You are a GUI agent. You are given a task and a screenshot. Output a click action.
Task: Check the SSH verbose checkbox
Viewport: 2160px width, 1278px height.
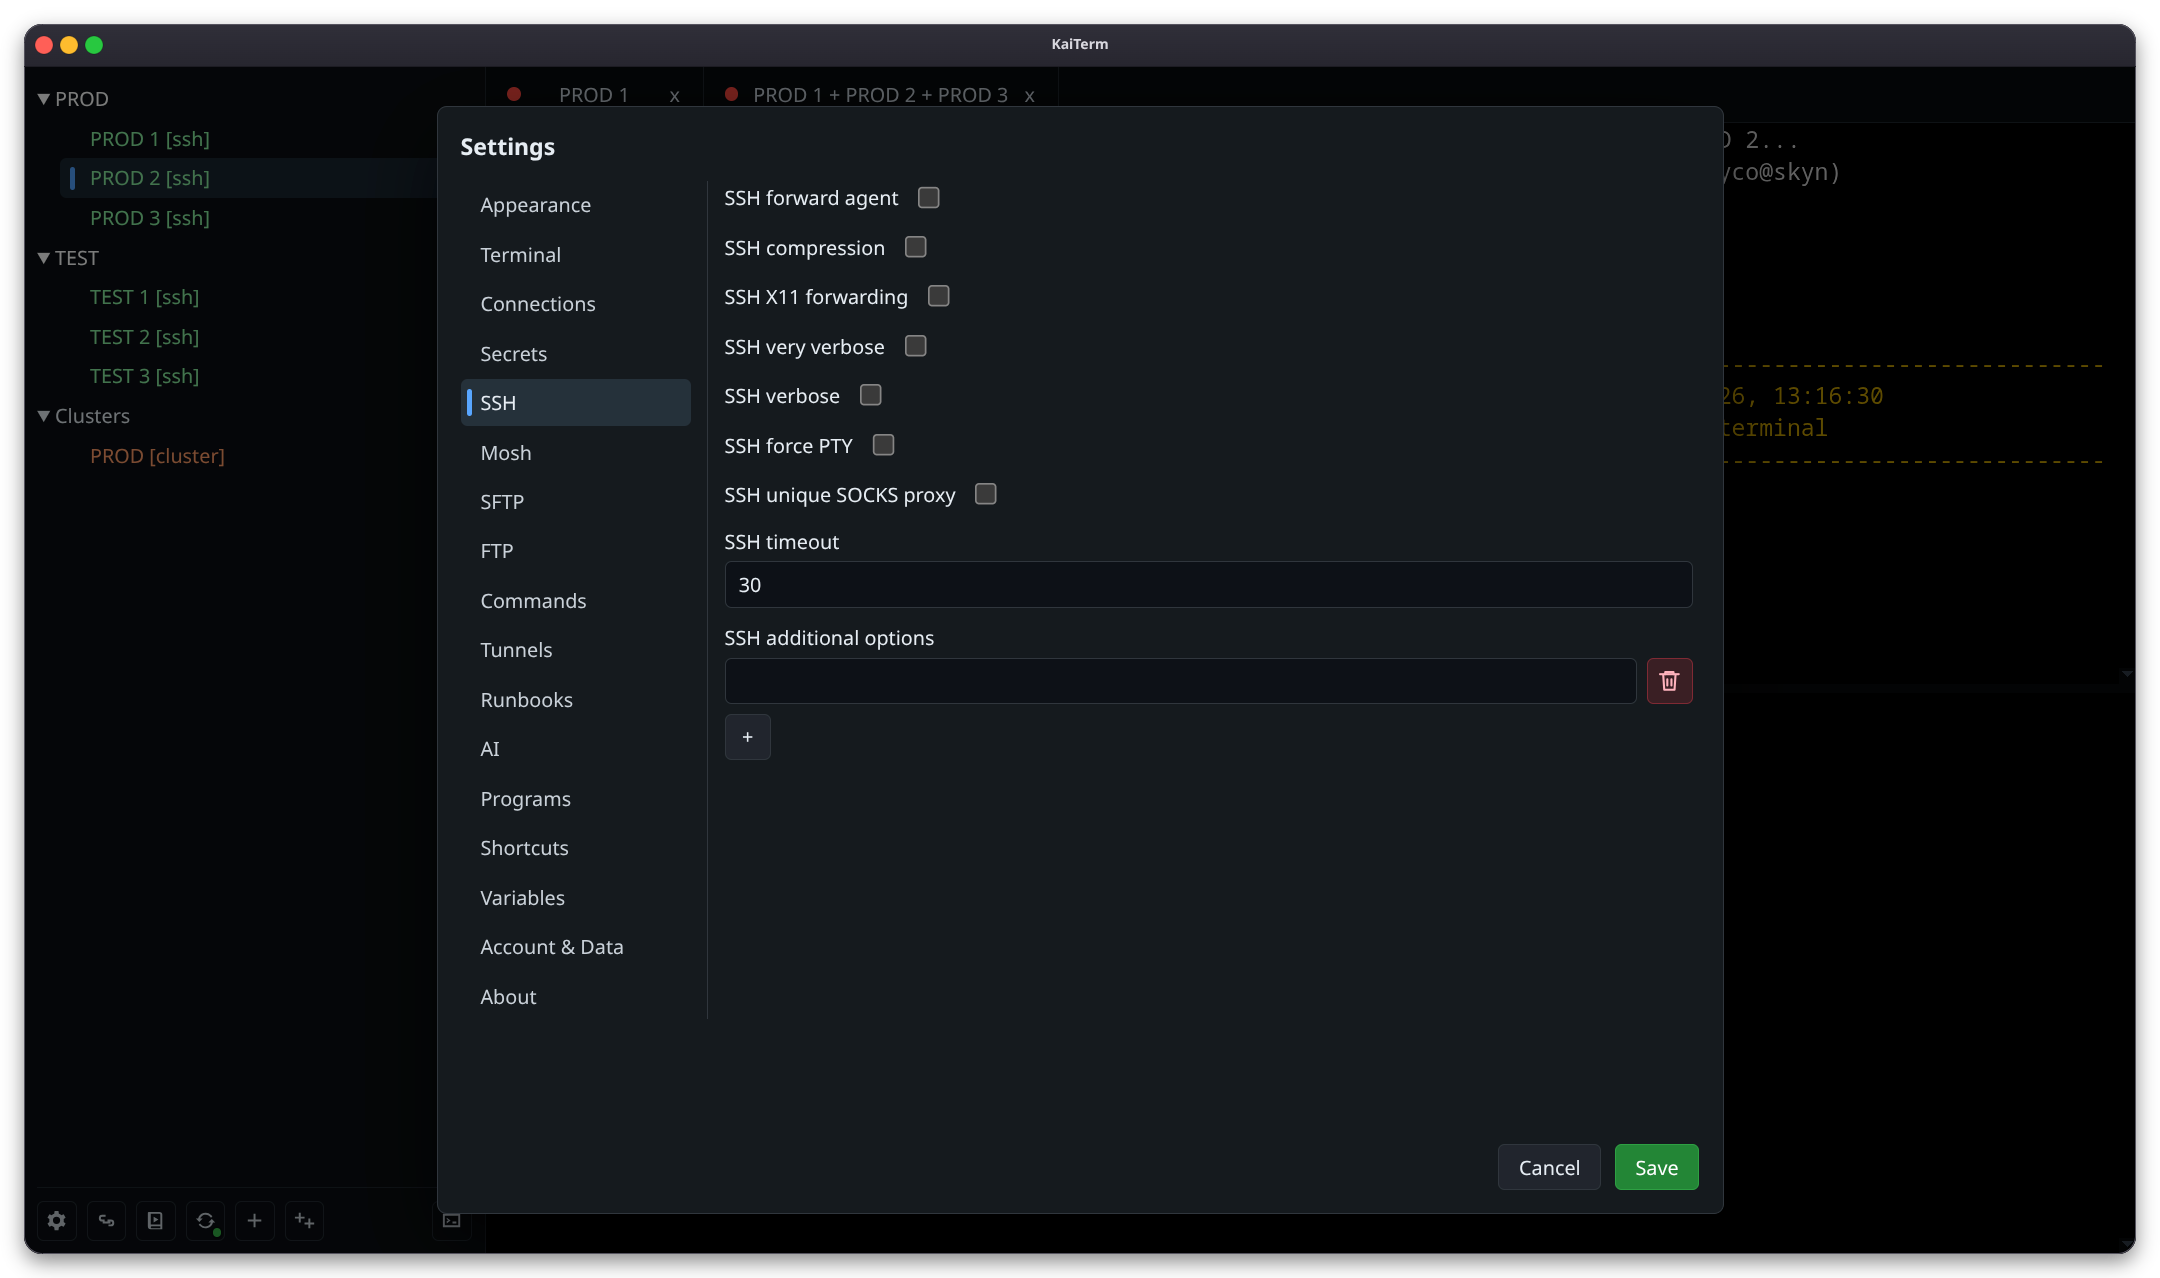pos(871,395)
